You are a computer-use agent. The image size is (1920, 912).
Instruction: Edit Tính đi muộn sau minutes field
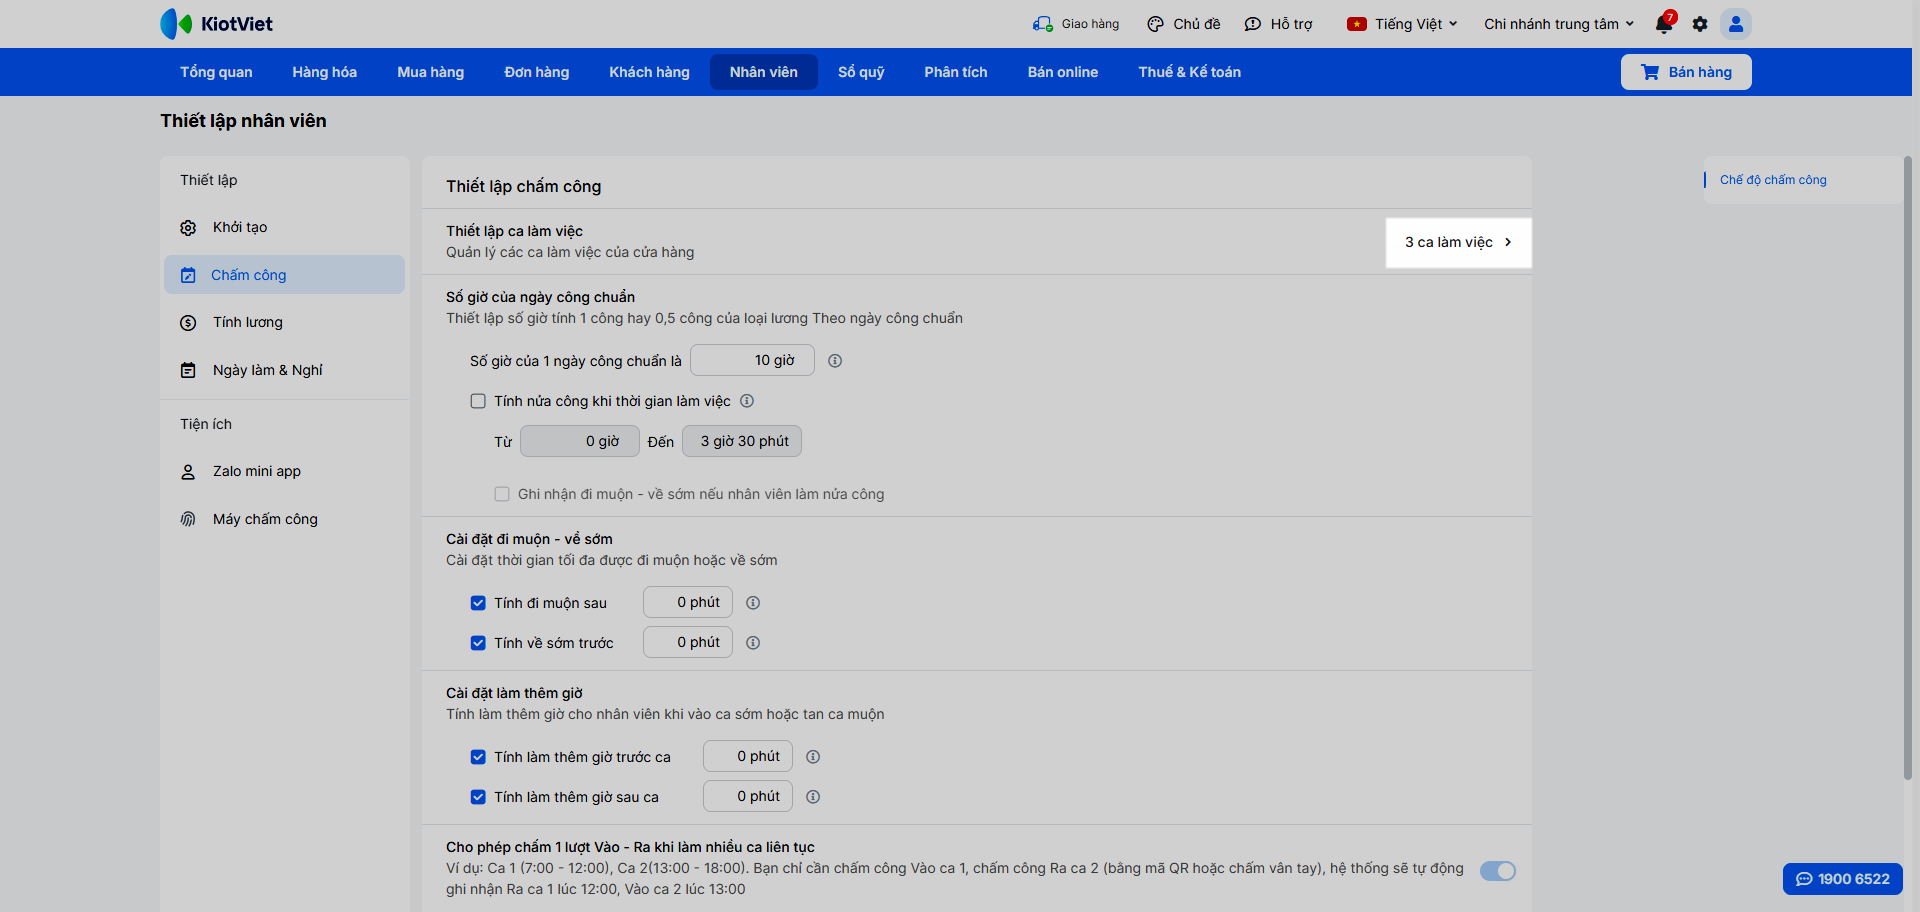coord(688,602)
